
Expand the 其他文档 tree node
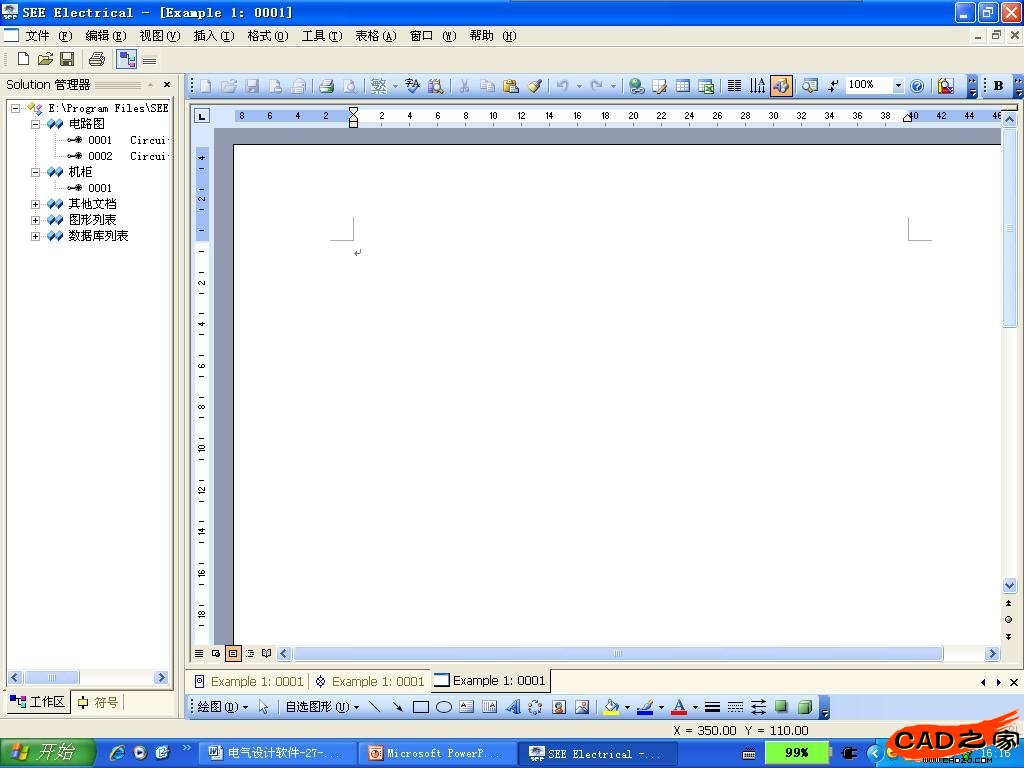coord(36,204)
